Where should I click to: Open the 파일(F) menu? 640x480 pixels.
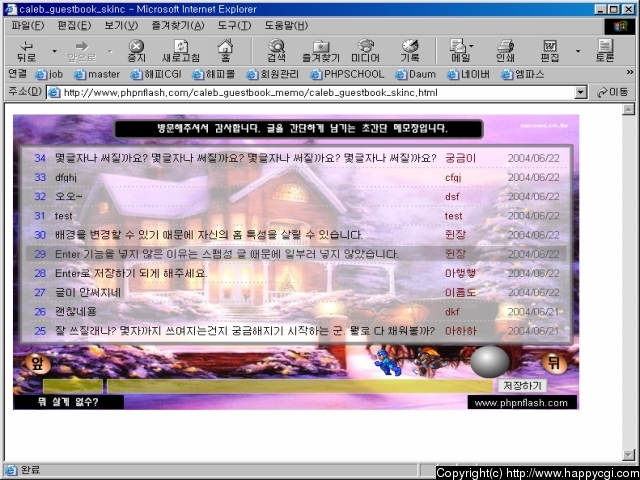(27, 26)
